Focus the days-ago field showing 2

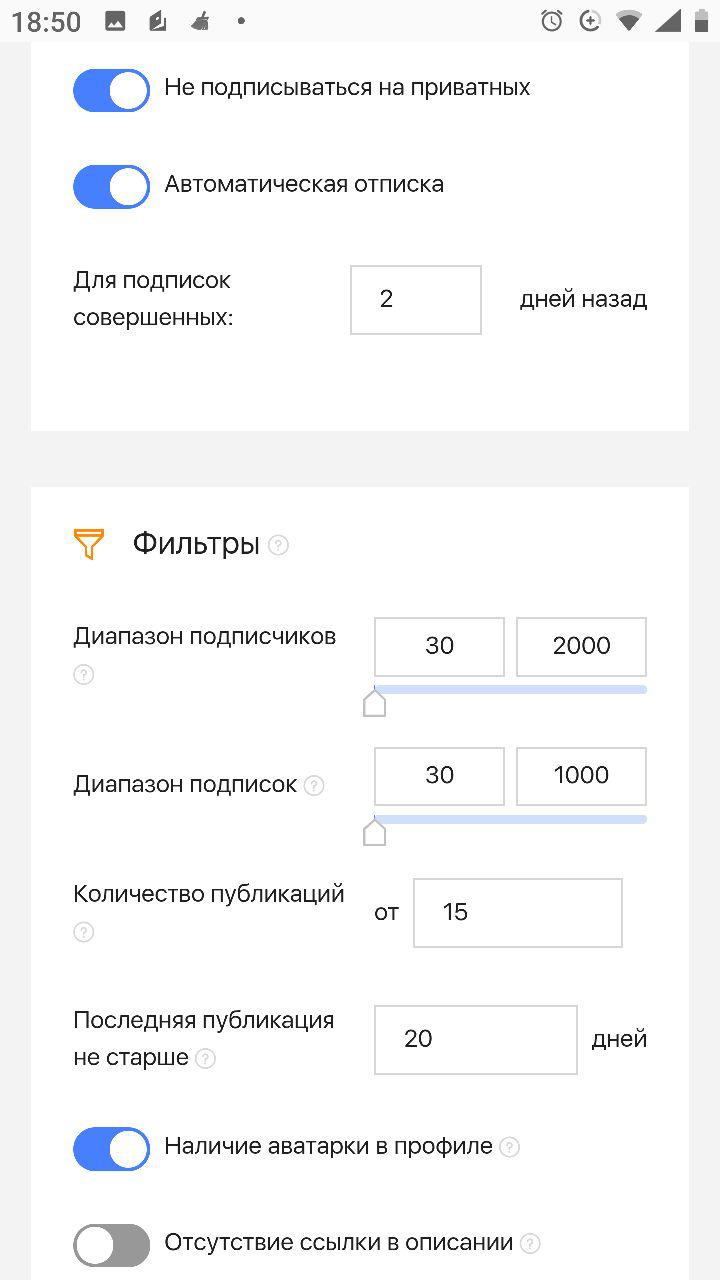click(x=415, y=300)
